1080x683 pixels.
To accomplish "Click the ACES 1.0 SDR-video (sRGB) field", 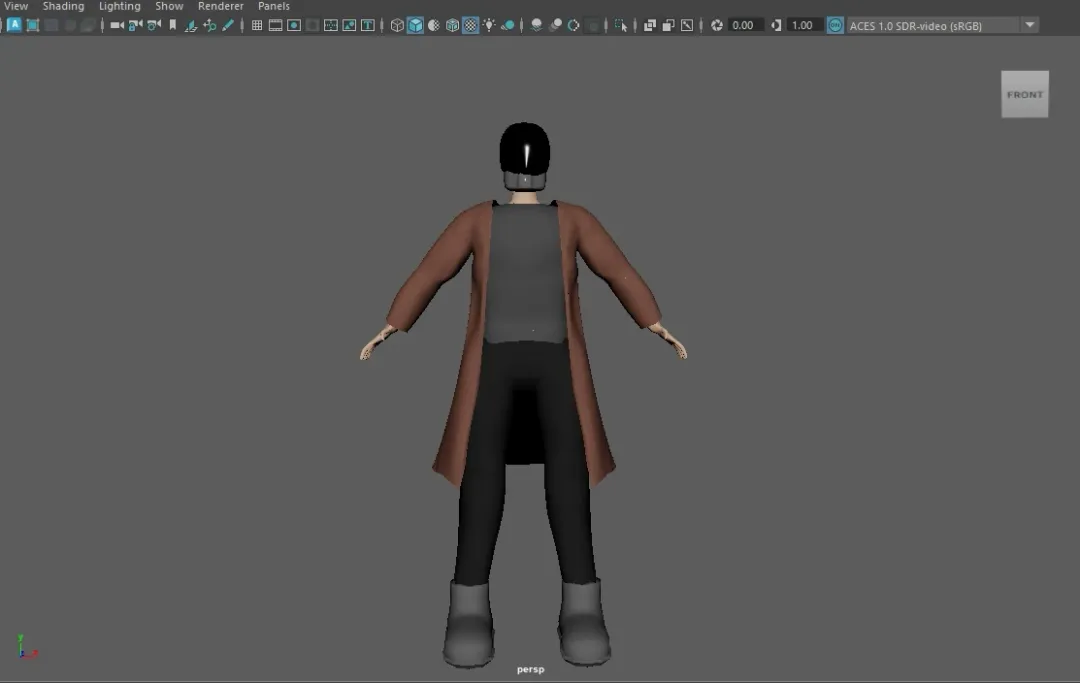I will pyautogui.click(x=932, y=25).
